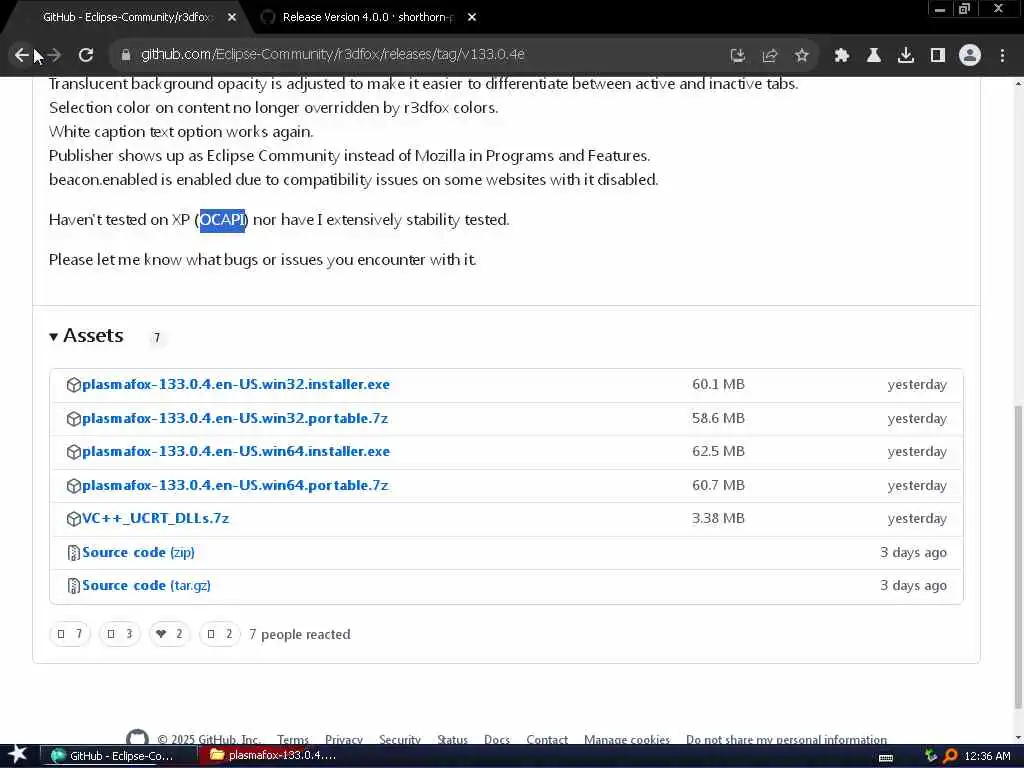Image resolution: width=1024 pixels, height=768 pixels.
Task: Go forward with the browser forward arrow
Action: pyautogui.click(x=54, y=56)
